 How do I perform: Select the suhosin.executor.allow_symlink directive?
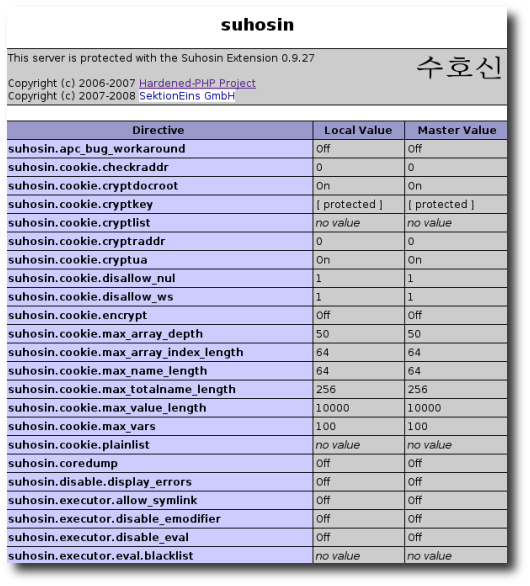pyautogui.click(x=102, y=500)
